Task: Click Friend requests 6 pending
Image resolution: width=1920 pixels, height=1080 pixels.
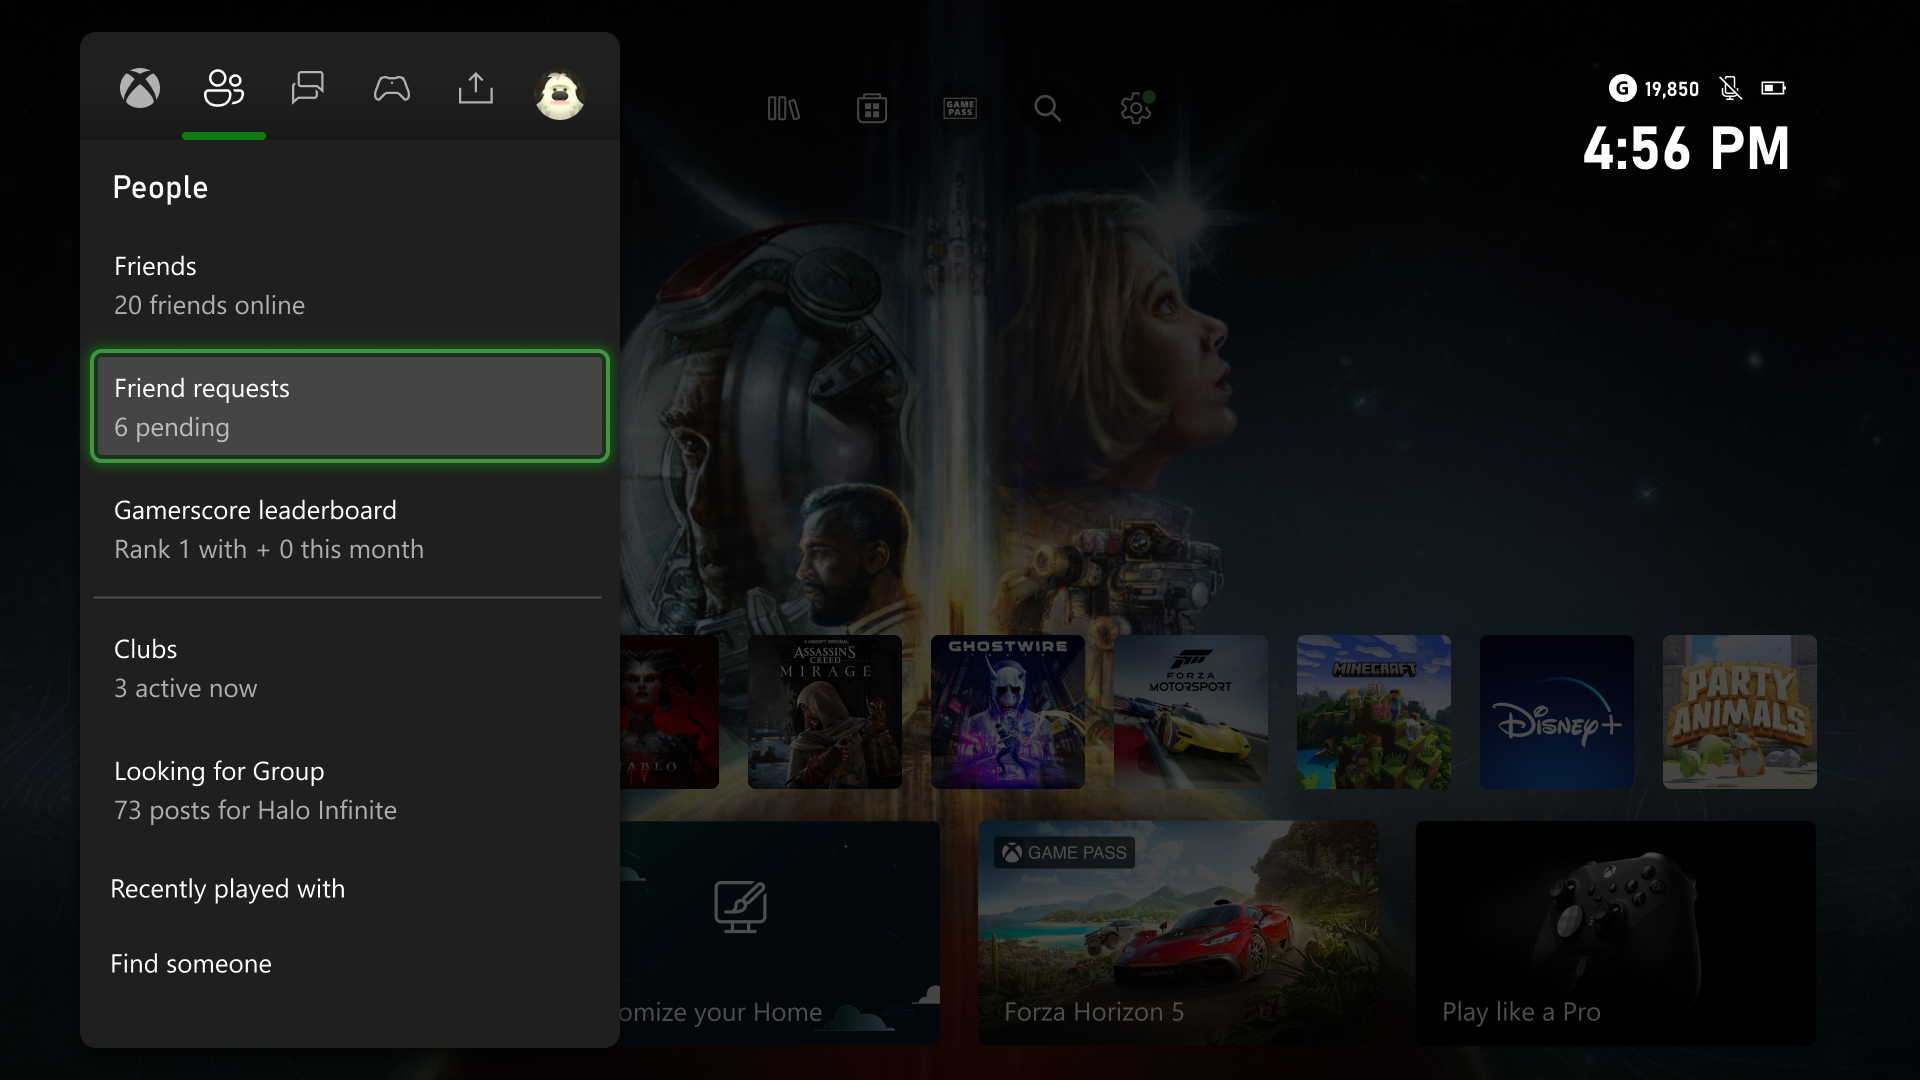Action: 348,406
